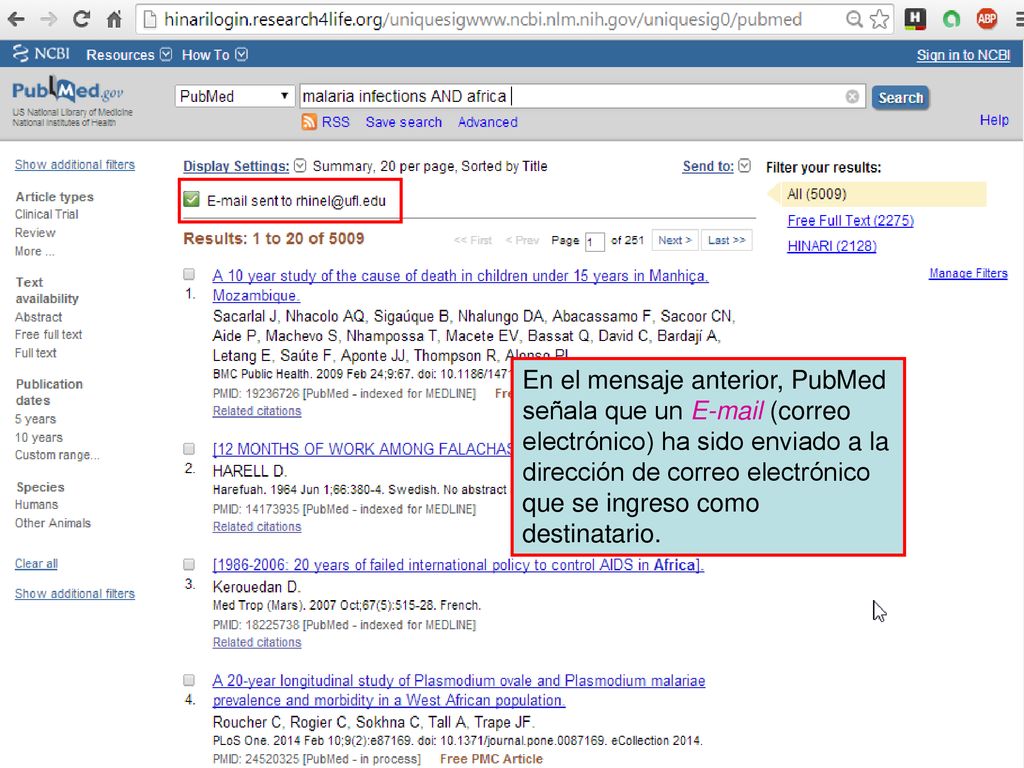Open the Advanced search link
1024x768 pixels.
[488, 122]
